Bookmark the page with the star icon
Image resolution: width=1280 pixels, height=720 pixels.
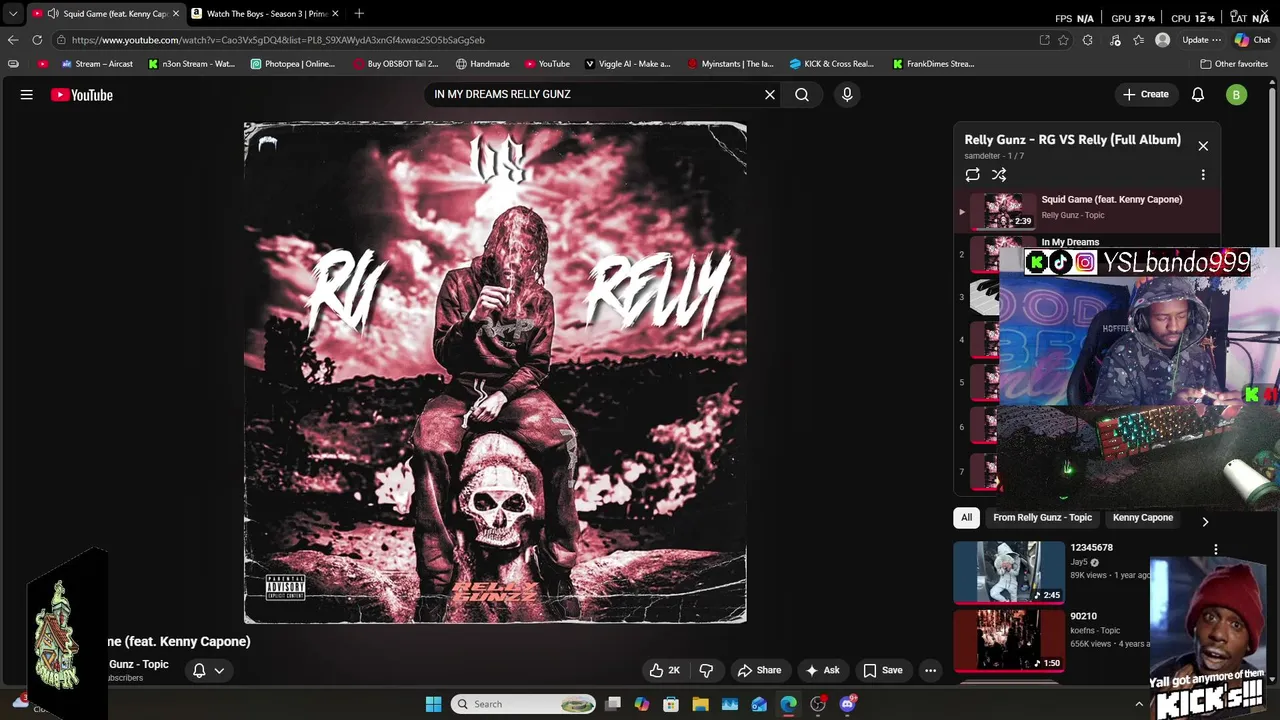point(1064,40)
